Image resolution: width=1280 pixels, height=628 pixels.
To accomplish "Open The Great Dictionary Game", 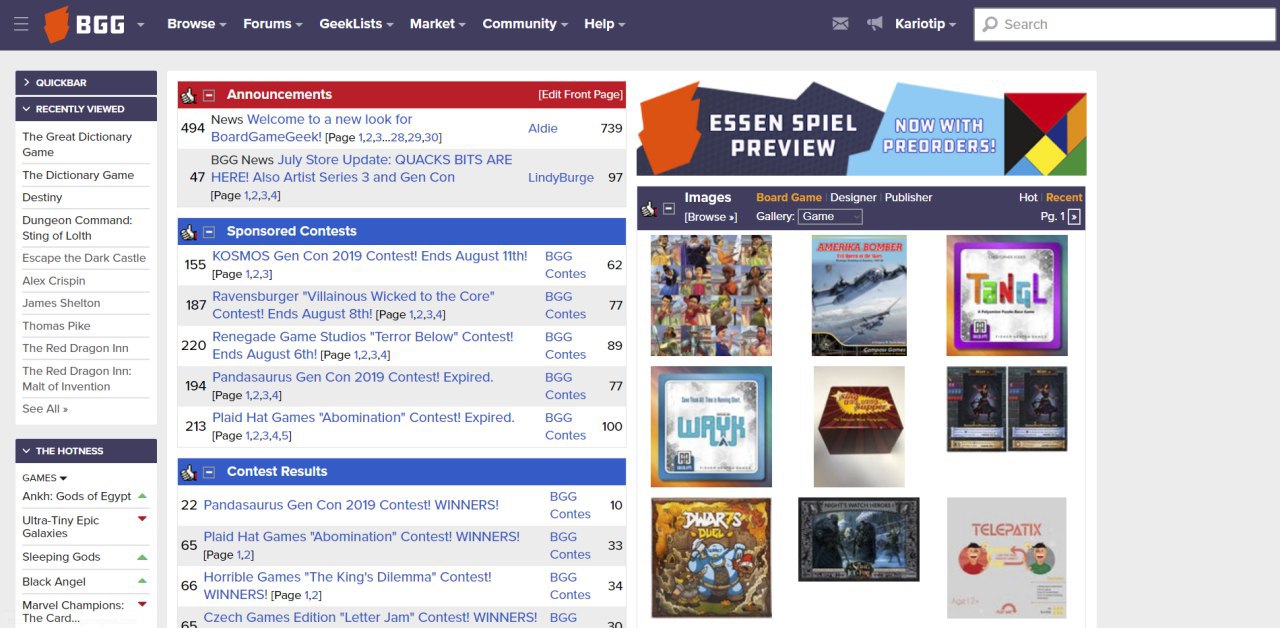I will coord(77,144).
